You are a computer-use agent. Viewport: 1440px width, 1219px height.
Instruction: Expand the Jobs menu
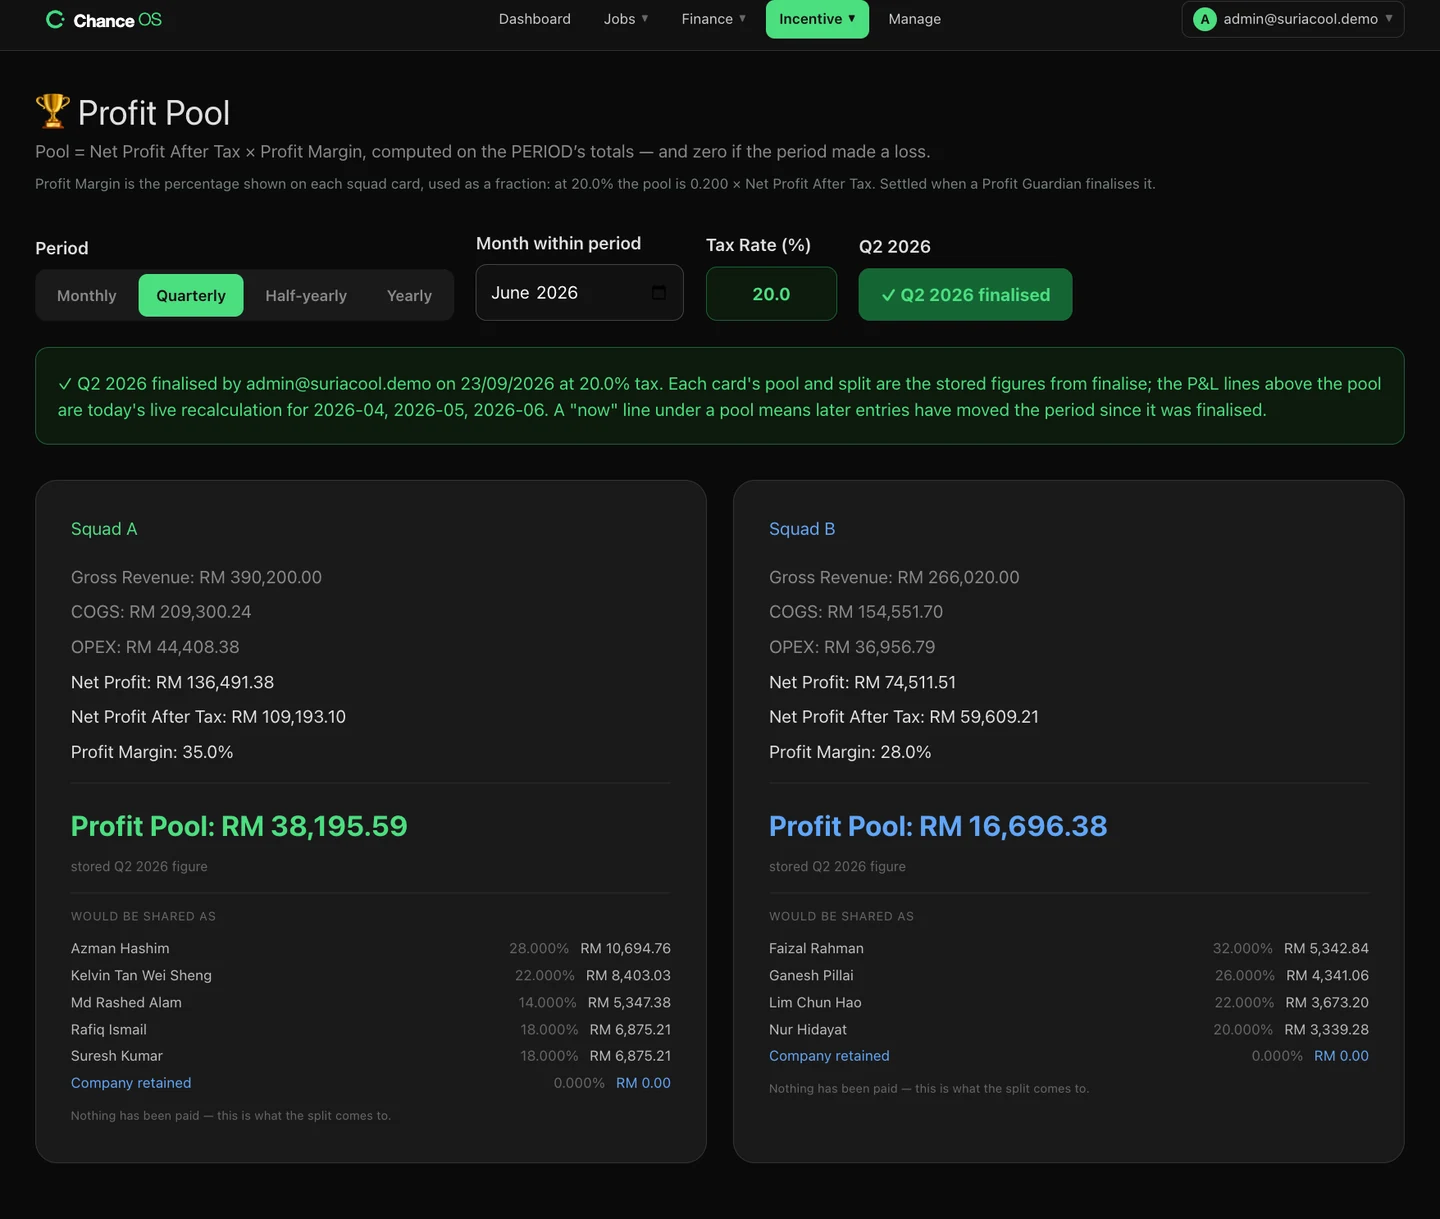click(626, 19)
